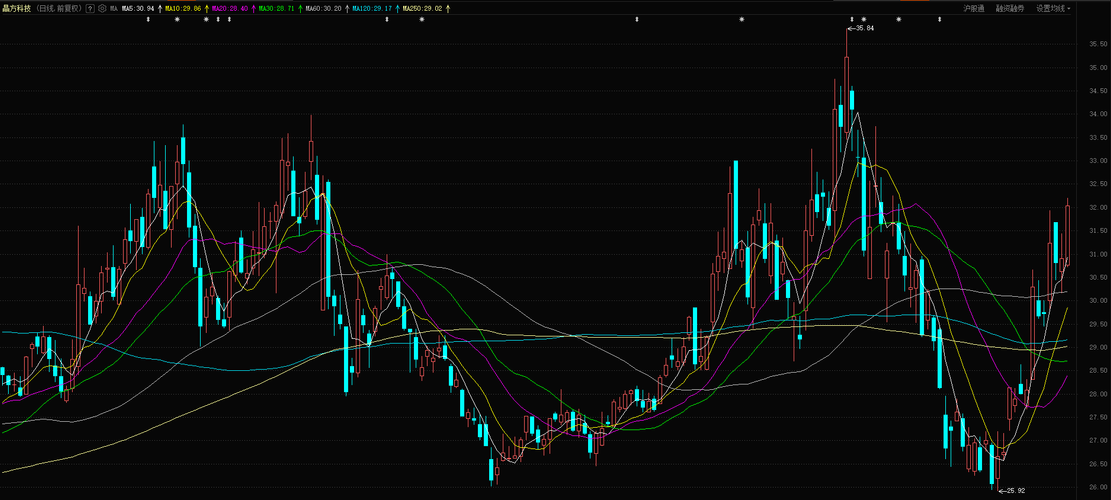Click the green arrow after MA30:28.71

point(300,8)
